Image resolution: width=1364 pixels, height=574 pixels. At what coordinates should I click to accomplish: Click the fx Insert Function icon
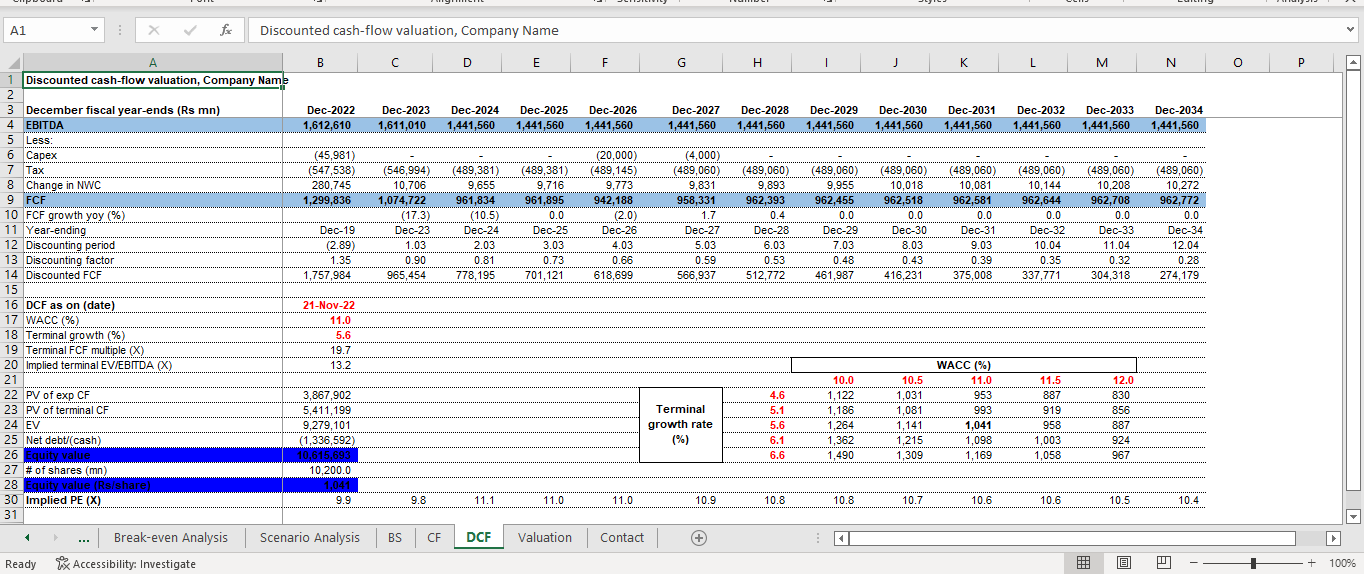[x=226, y=31]
